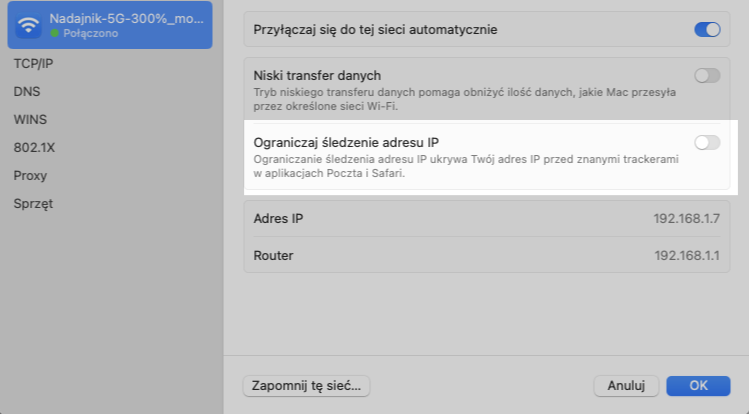Click the green Połączono status dot
Screen dimensions: 749x414
click(x=54, y=33)
